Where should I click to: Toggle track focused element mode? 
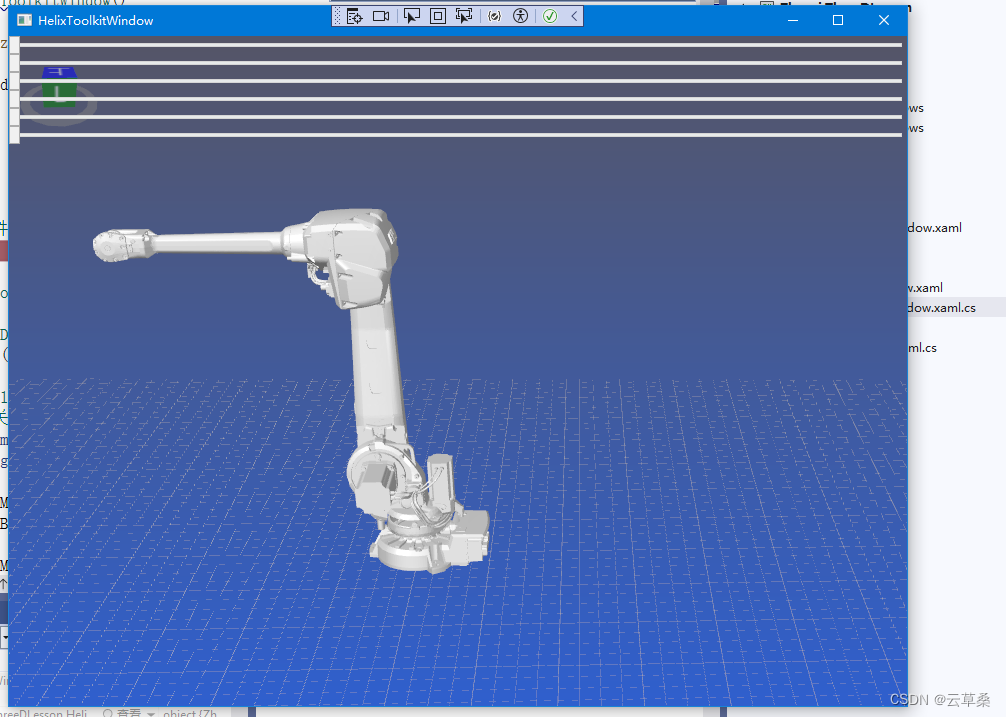[464, 16]
